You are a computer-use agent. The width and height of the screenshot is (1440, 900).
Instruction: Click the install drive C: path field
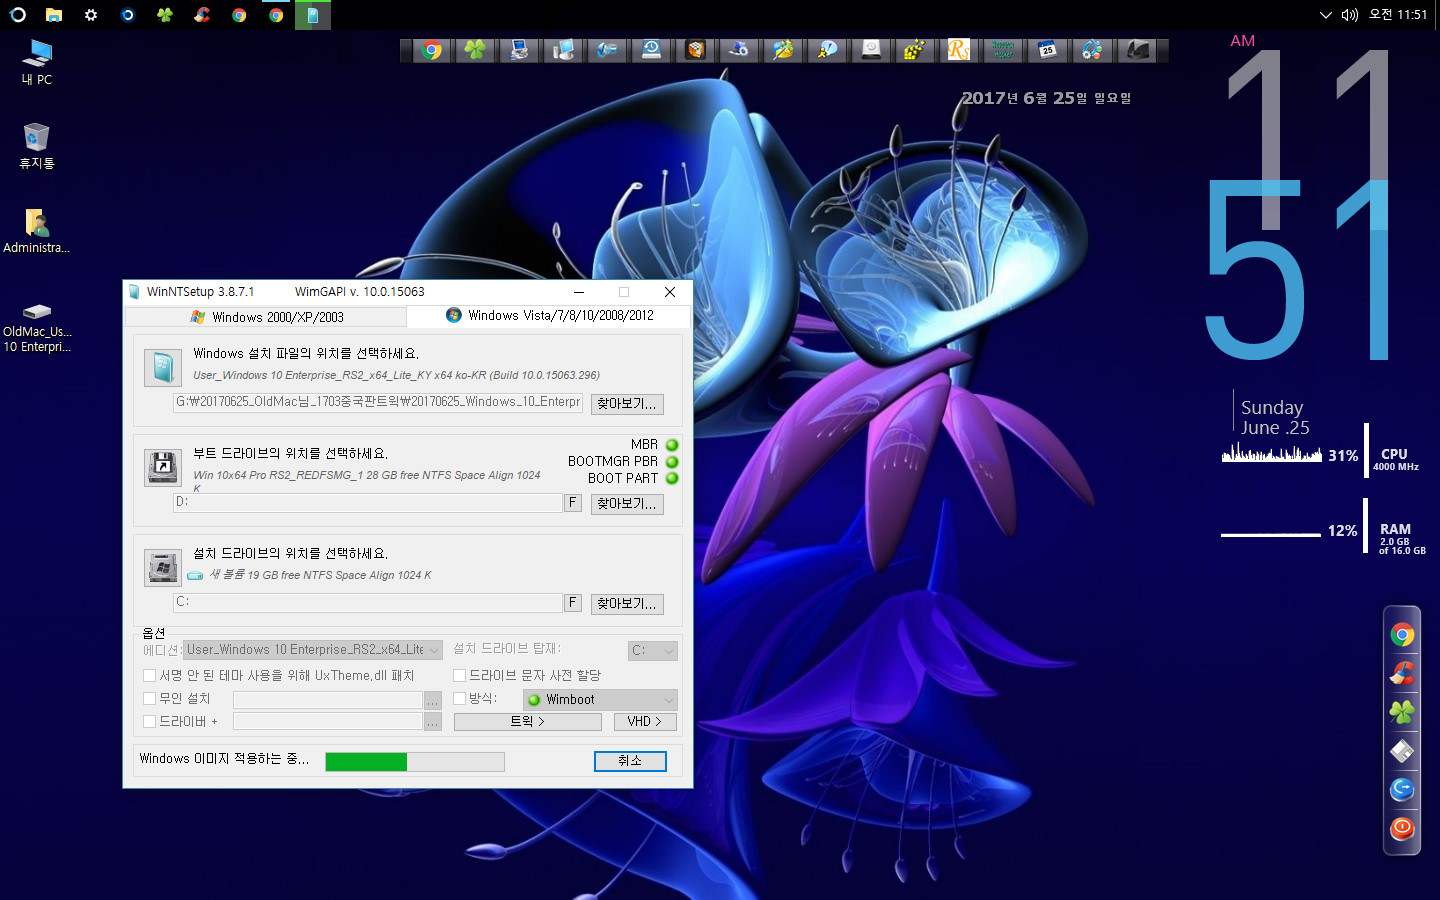[368, 603]
